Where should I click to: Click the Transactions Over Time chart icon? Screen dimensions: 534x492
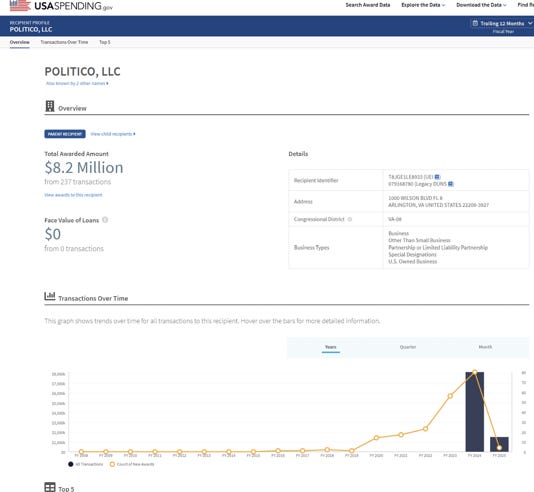[x=50, y=296]
